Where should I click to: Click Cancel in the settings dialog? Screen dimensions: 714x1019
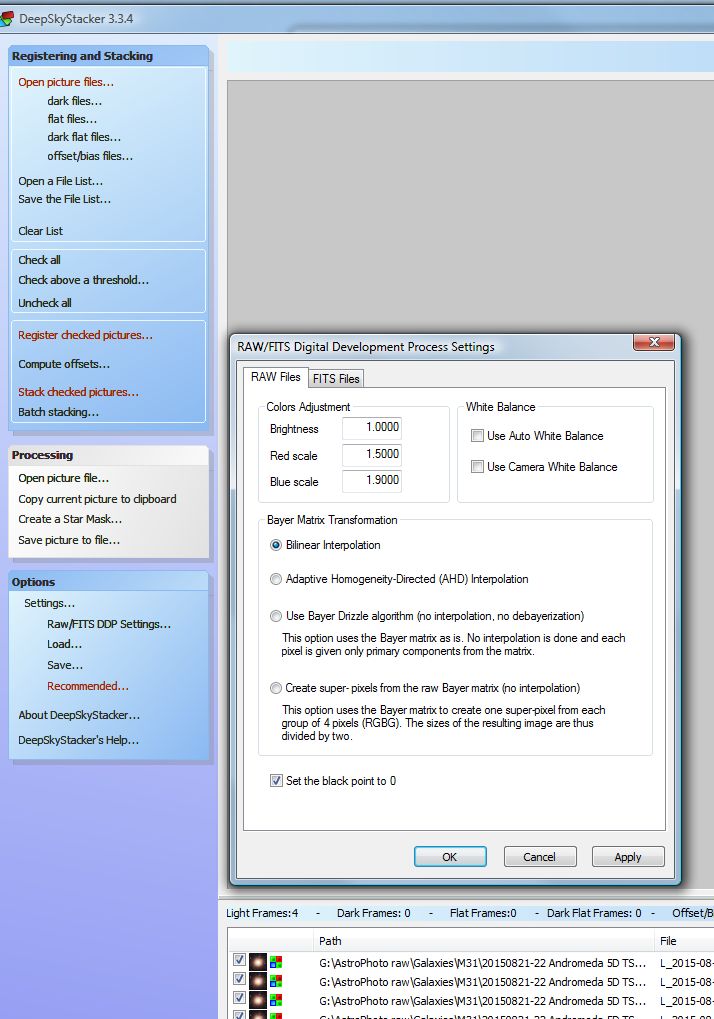click(x=539, y=857)
